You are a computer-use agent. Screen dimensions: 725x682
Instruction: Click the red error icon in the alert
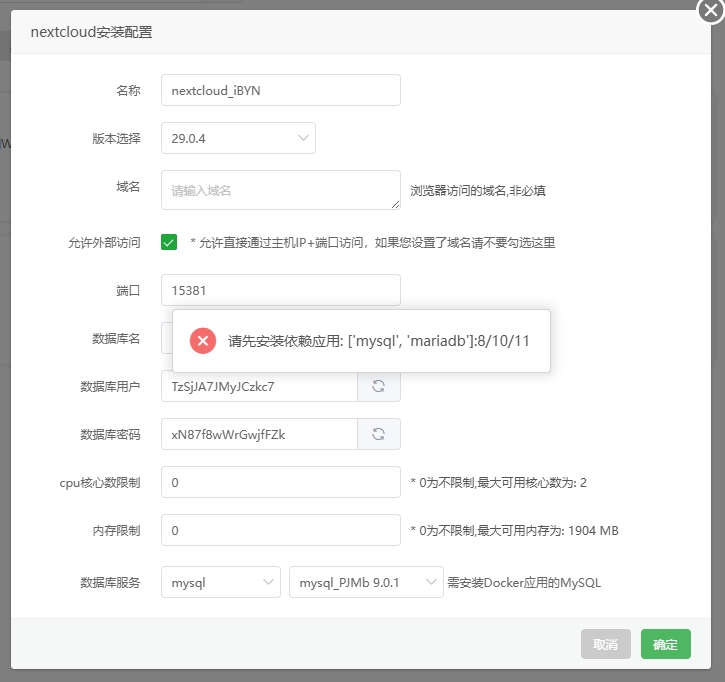pos(203,341)
